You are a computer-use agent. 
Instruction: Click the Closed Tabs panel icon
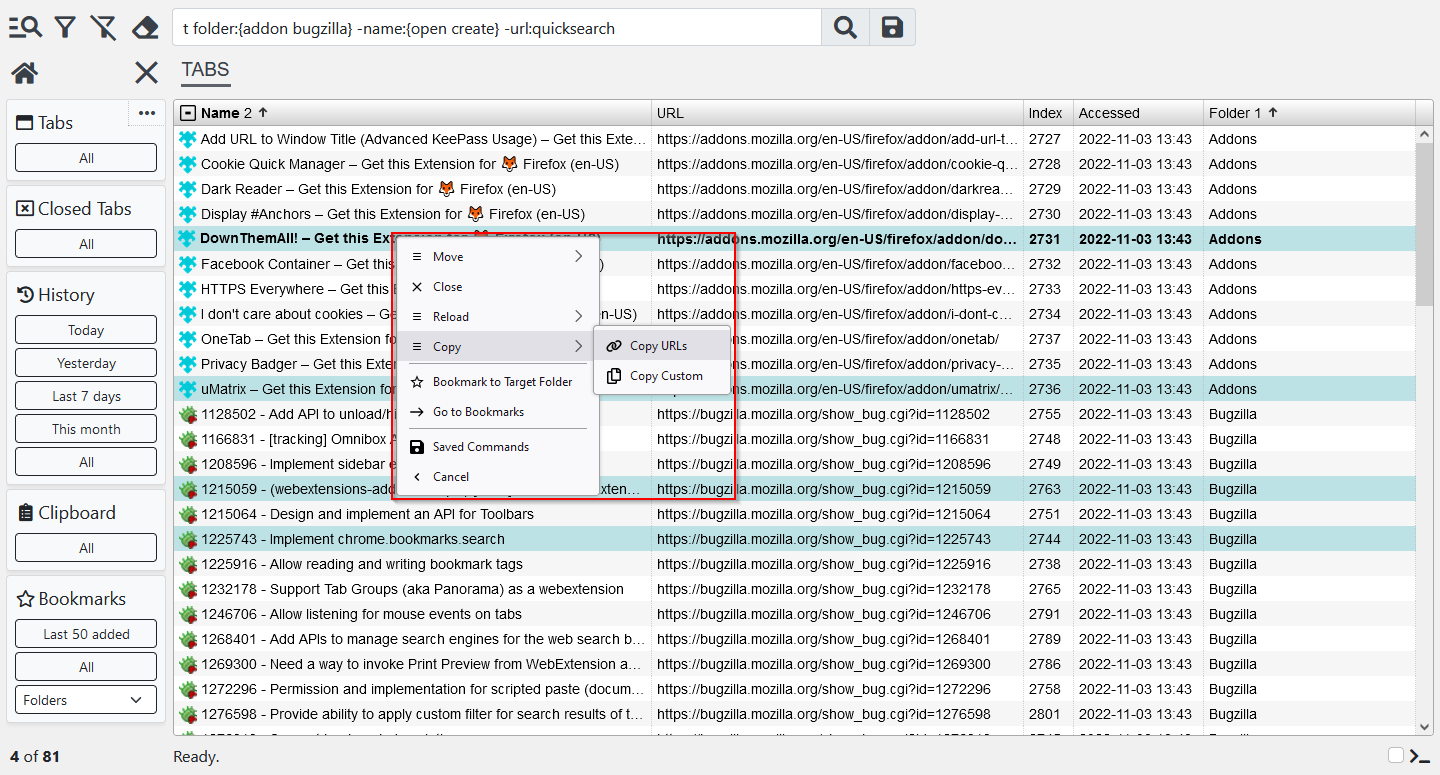26,209
